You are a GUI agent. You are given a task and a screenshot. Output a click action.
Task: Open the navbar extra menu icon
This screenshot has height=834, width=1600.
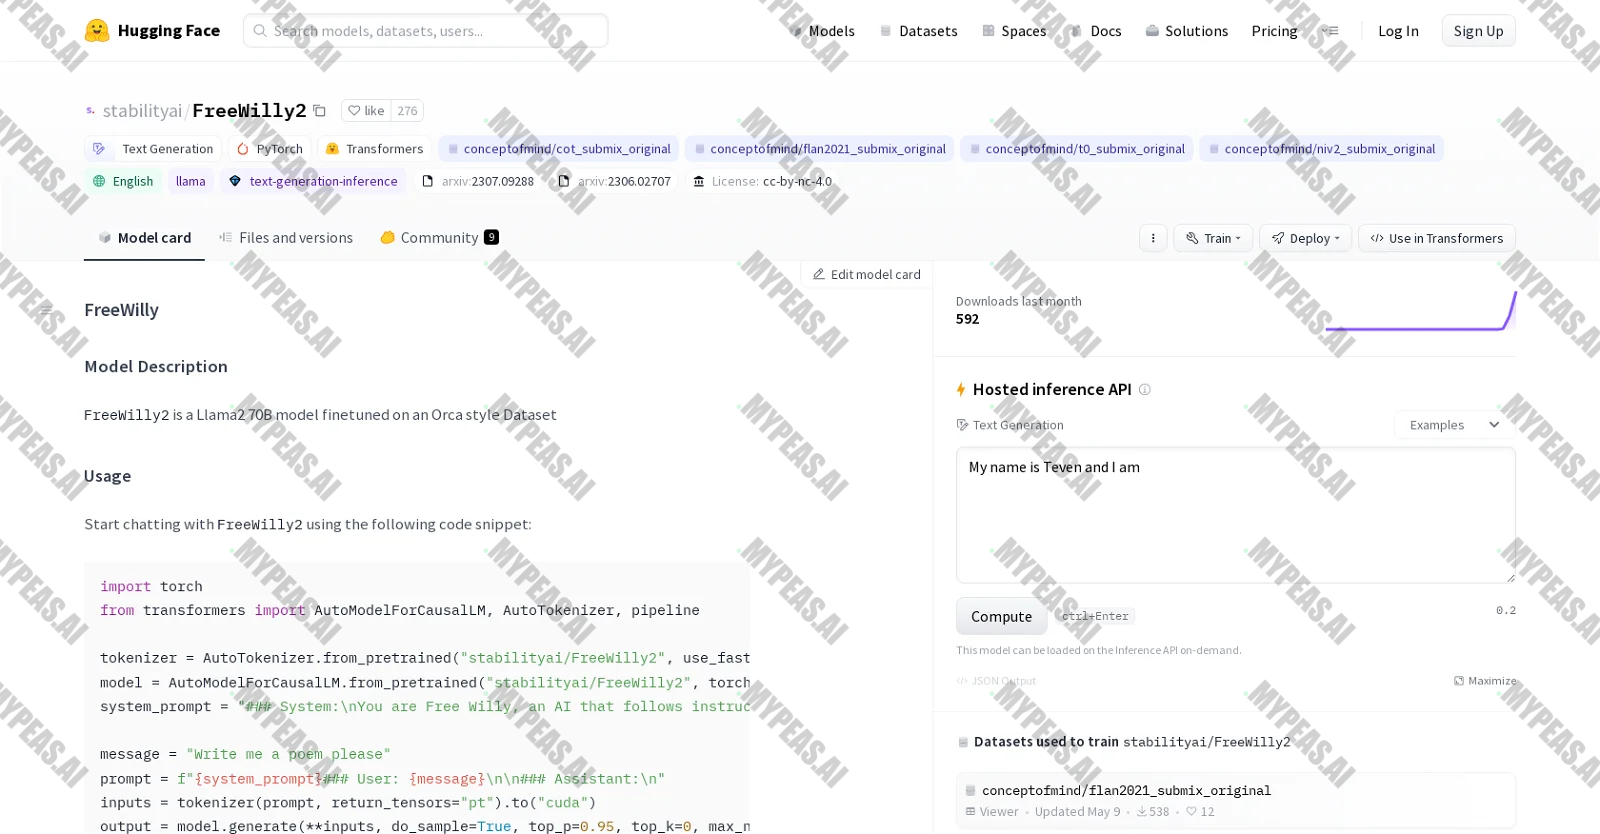[x=1330, y=31]
